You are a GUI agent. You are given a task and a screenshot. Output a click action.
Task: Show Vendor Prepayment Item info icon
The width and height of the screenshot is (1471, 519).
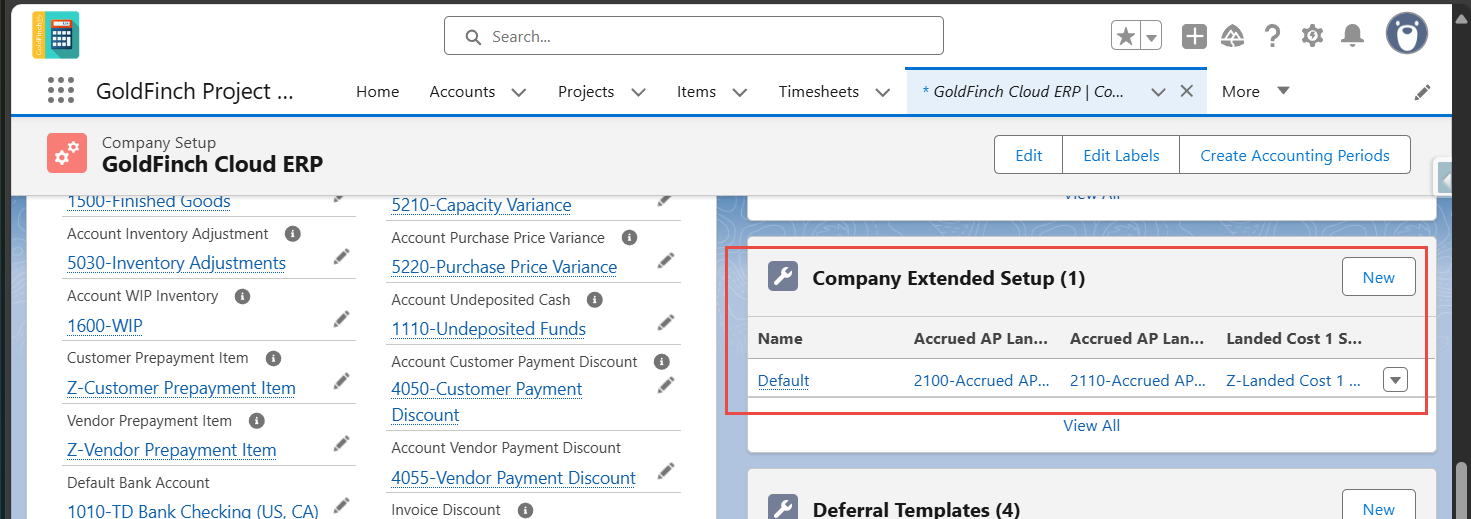pyautogui.click(x=256, y=420)
